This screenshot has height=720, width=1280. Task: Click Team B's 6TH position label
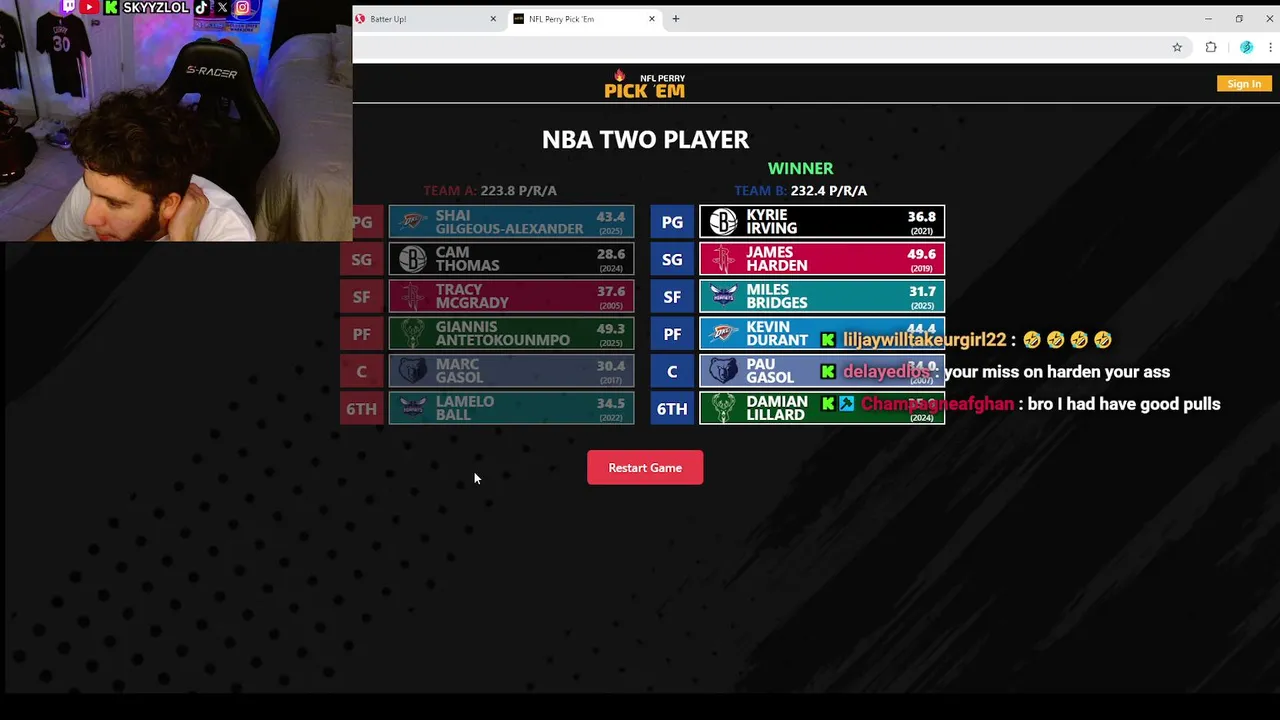click(x=672, y=408)
